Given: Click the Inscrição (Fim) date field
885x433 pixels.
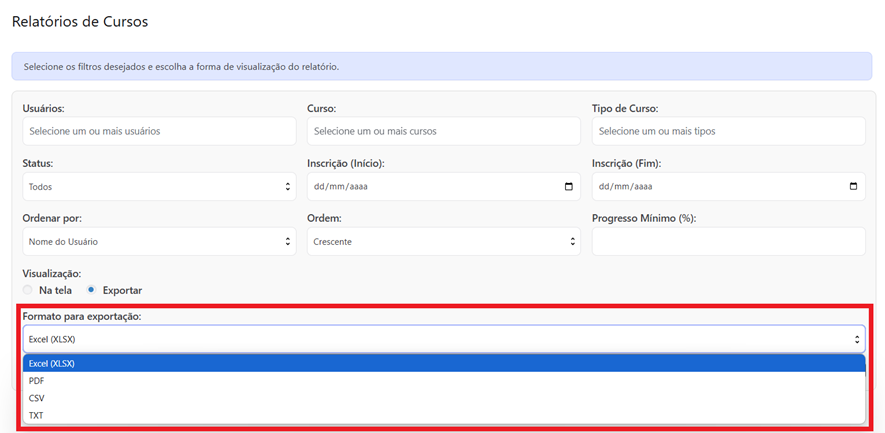Looking at the screenshot, I should click(715, 187).
